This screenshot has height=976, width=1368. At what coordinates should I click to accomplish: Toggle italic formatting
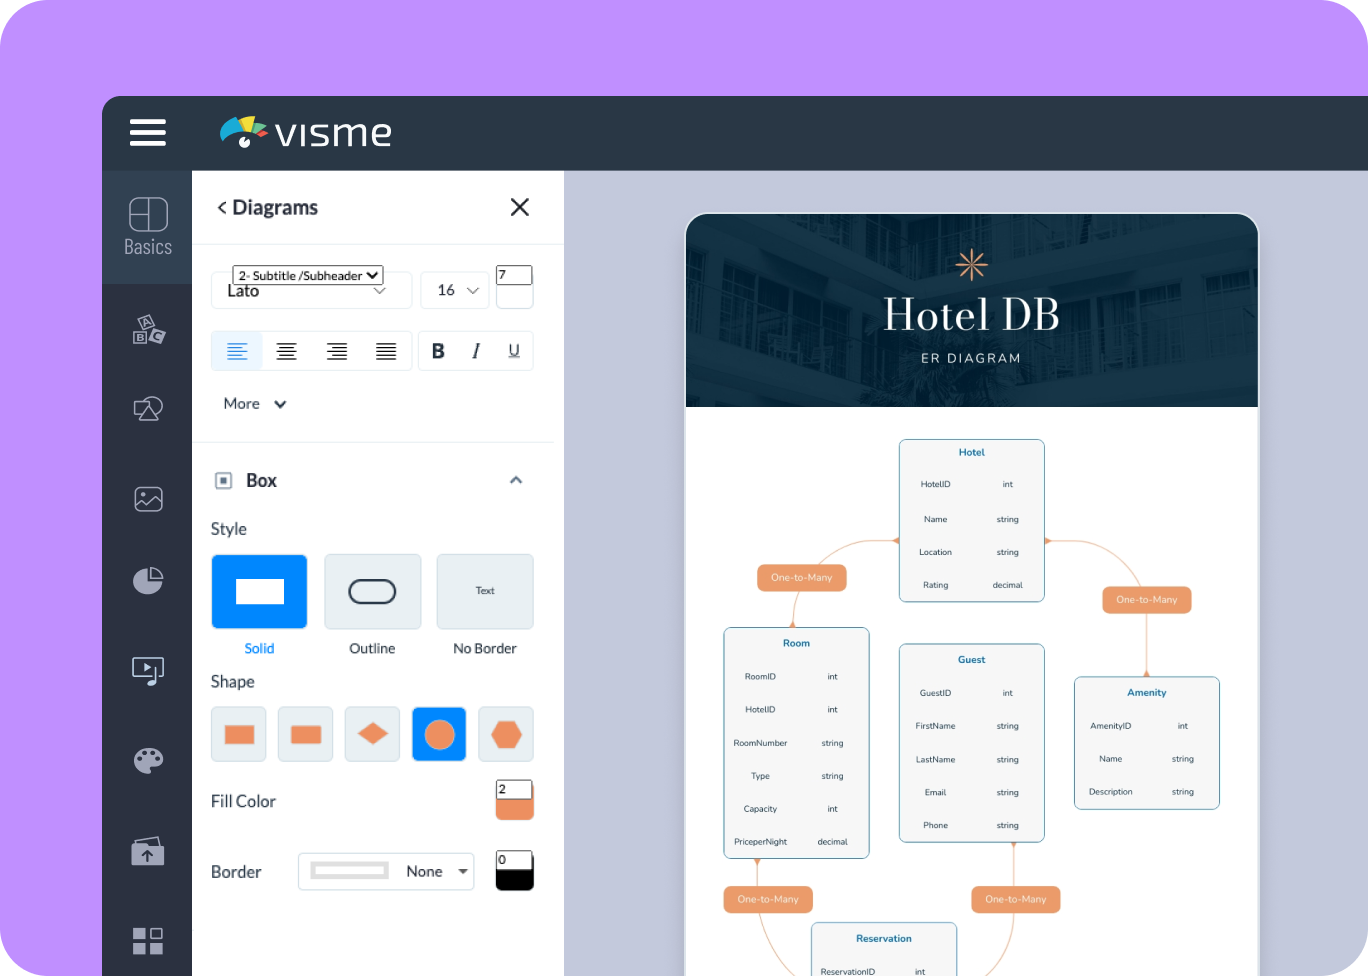click(476, 351)
